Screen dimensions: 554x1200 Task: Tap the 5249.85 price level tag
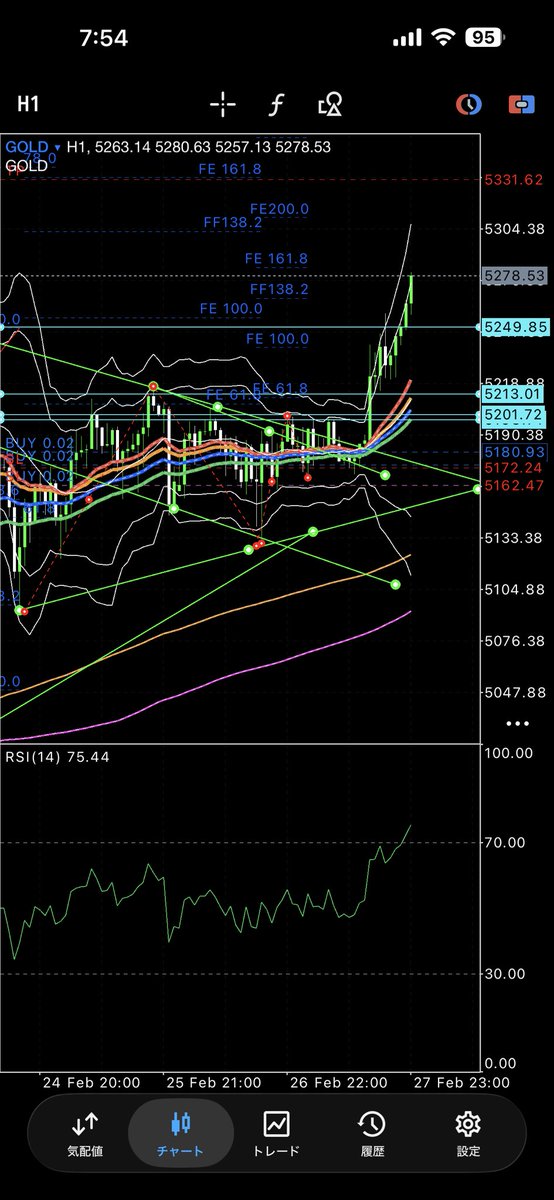tap(515, 327)
